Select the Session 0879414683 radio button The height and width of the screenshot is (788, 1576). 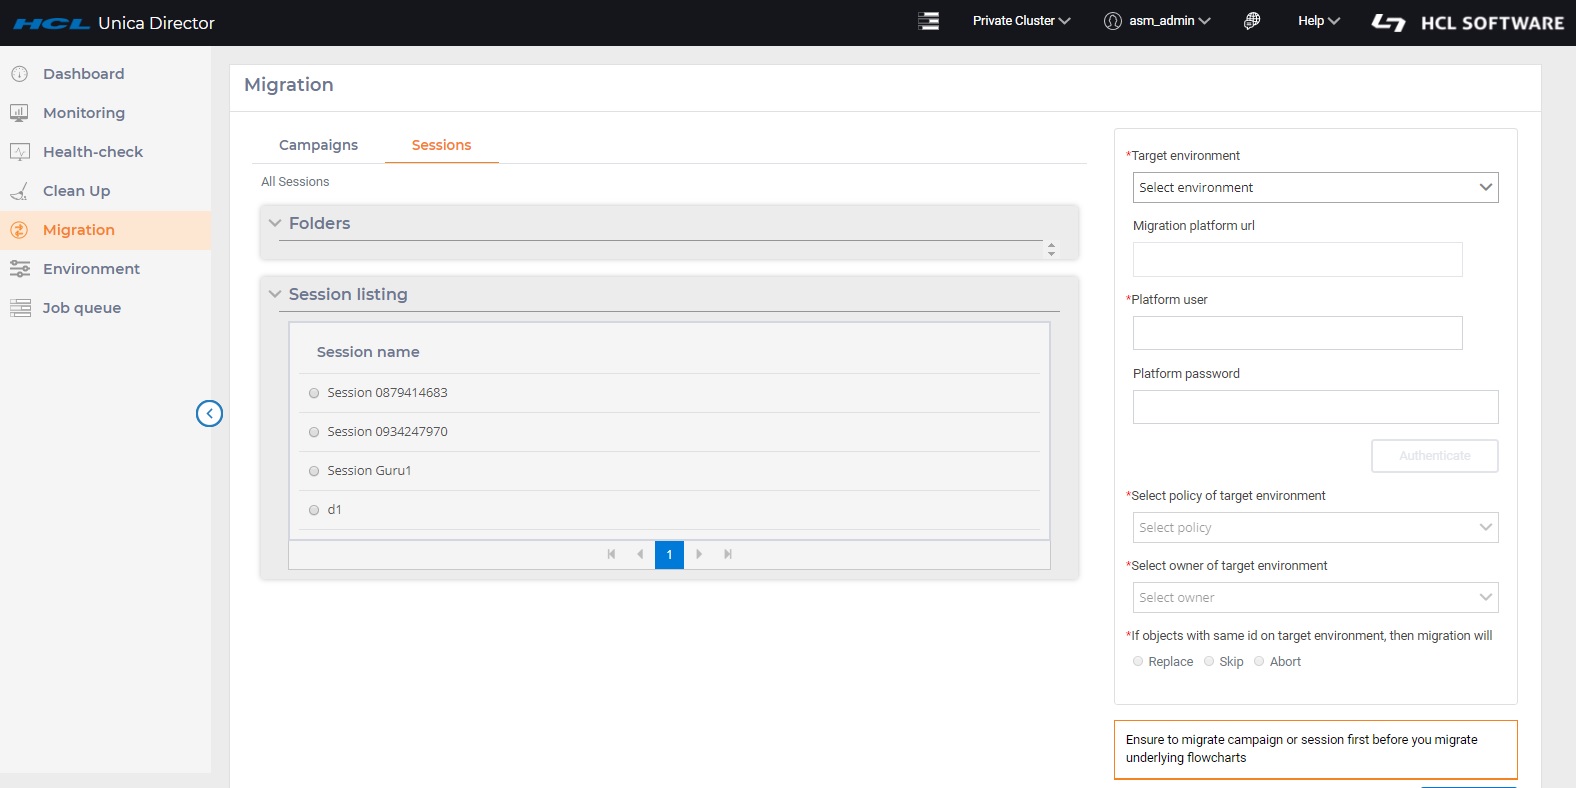pos(314,393)
